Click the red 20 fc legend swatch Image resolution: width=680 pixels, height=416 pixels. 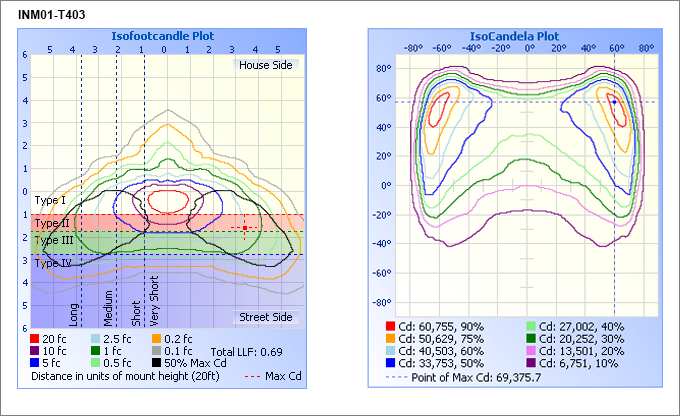[x=36, y=339]
